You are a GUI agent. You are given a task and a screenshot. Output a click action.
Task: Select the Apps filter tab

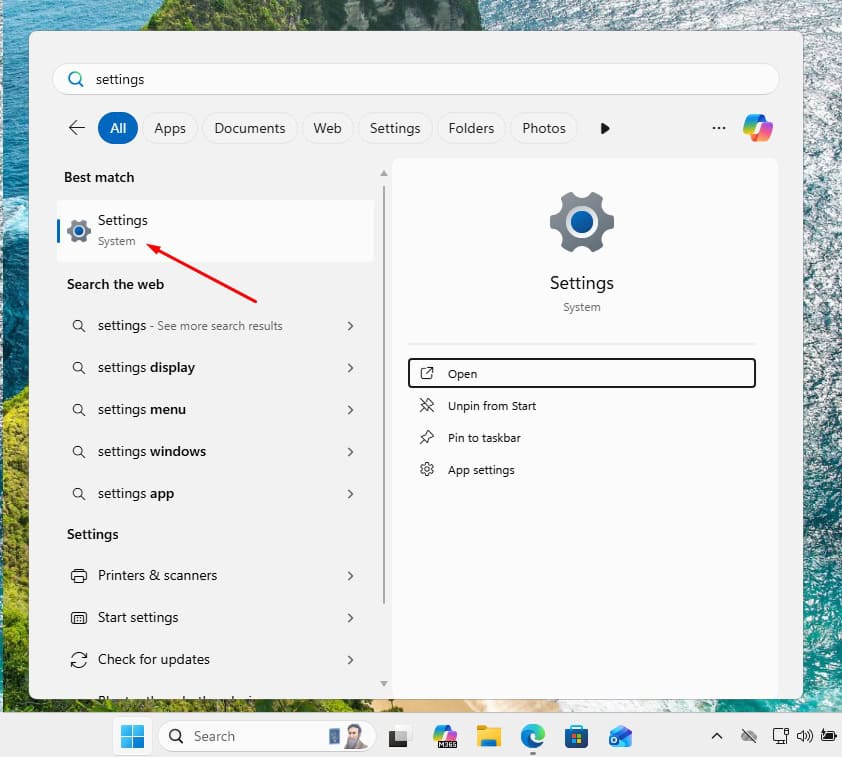170,128
